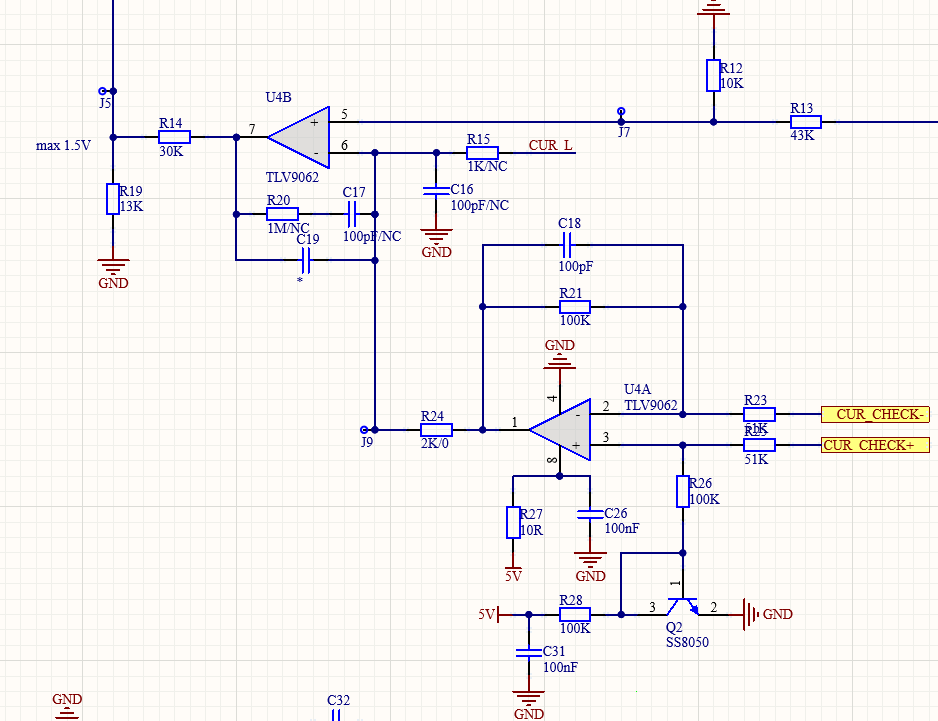Select the CUR_L net label
This screenshot has height=721, width=938.
(x=550, y=145)
